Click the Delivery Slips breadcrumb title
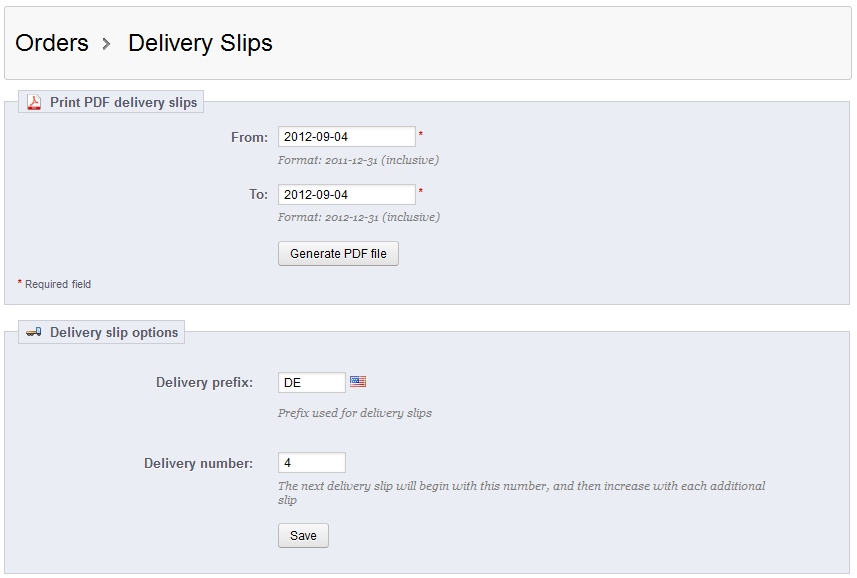Image resolution: width=857 pixels, height=578 pixels. coord(200,43)
